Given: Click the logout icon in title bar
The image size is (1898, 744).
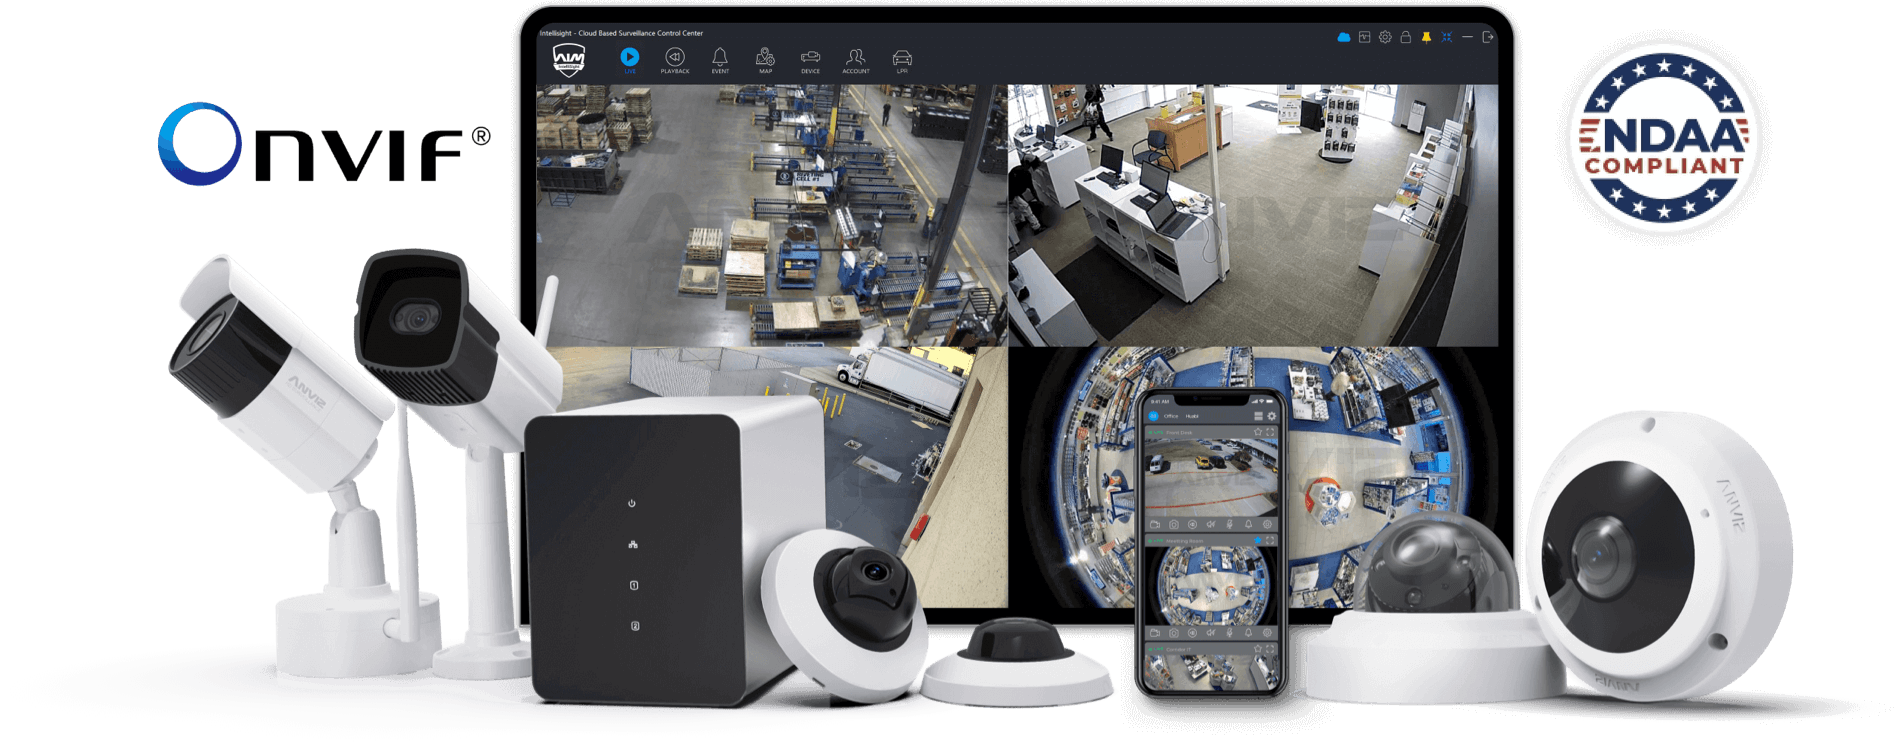Looking at the screenshot, I should (1488, 37).
